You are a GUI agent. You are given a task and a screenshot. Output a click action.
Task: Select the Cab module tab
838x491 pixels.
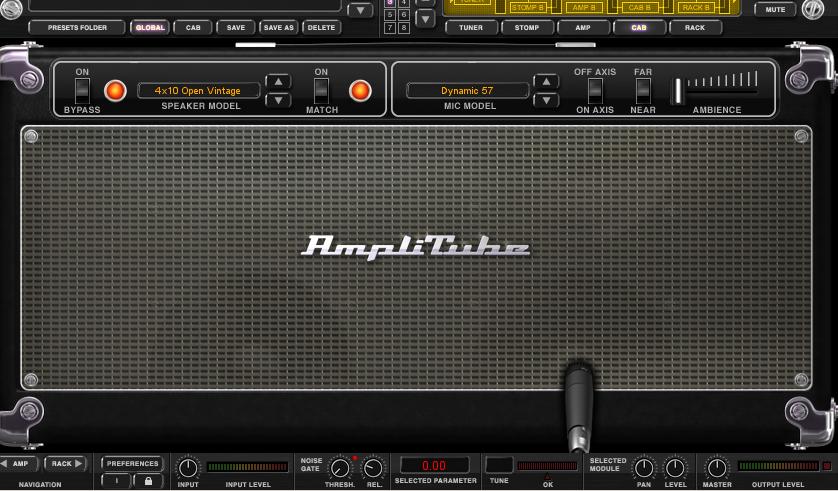click(x=639, y=27)
